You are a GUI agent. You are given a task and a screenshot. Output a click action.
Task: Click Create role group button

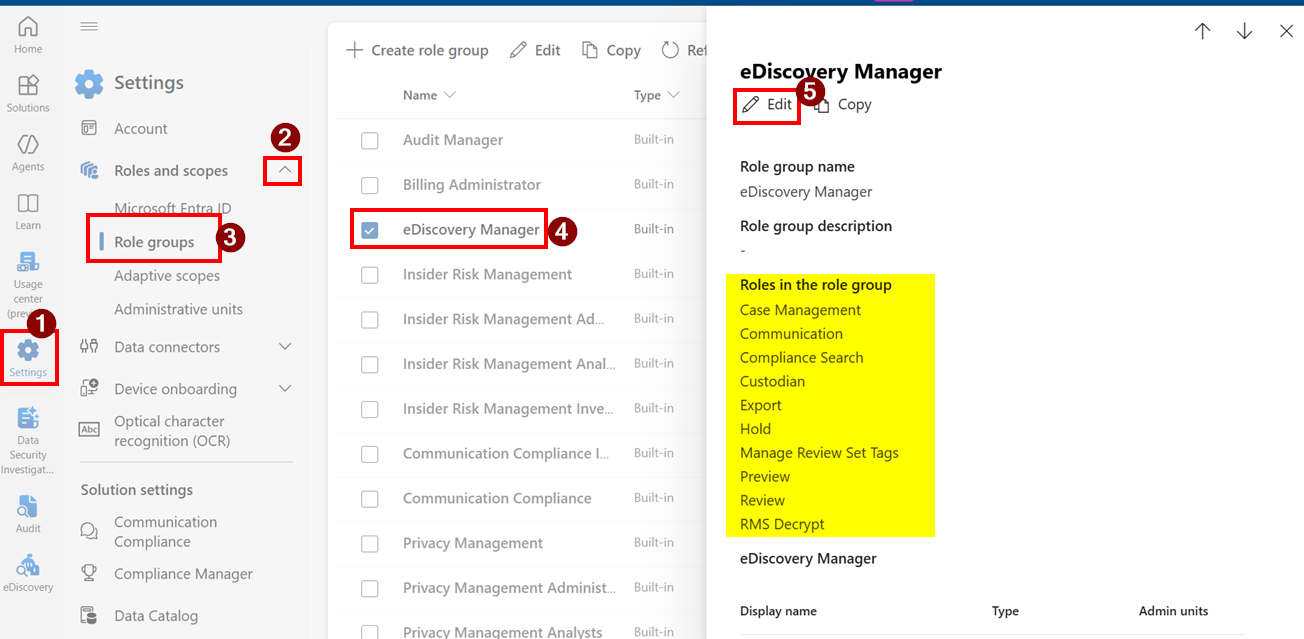(x=417, y=50)
